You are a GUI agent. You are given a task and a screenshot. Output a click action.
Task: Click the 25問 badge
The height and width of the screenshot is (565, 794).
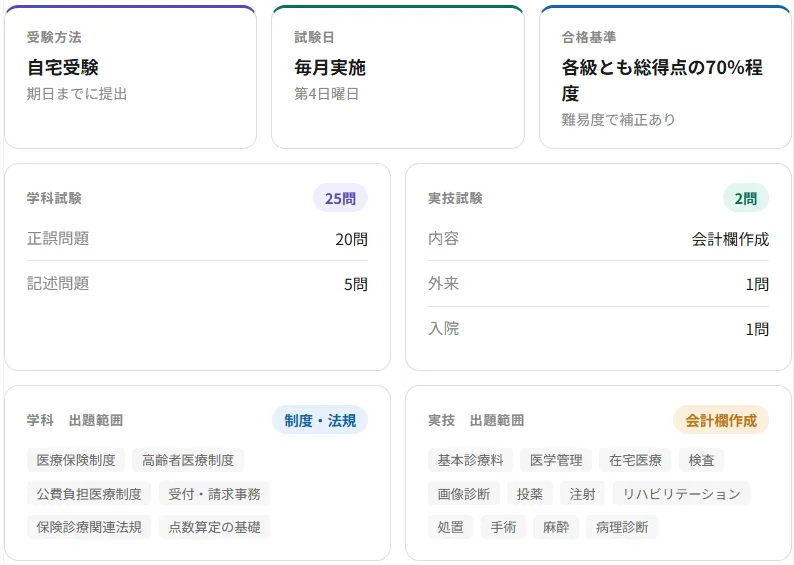pyautogui.click(x=340, y=198)
